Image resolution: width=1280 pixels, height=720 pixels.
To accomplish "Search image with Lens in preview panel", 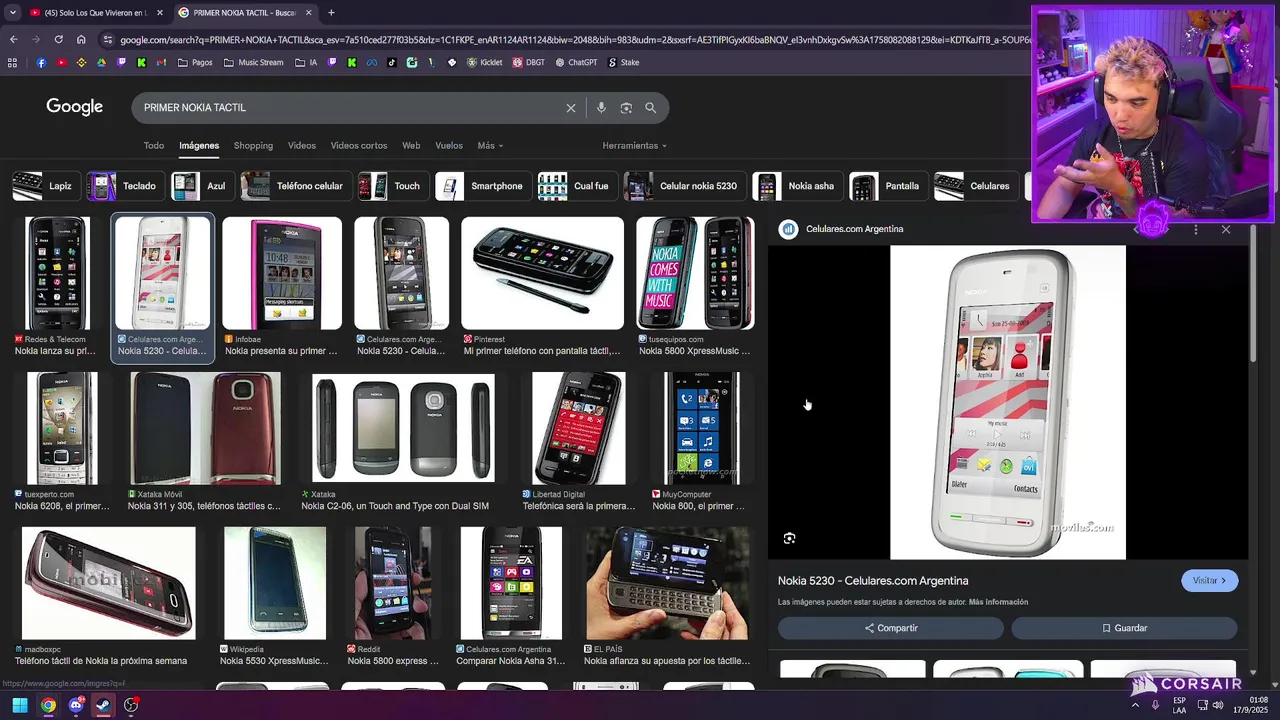I will coord(789,538).
